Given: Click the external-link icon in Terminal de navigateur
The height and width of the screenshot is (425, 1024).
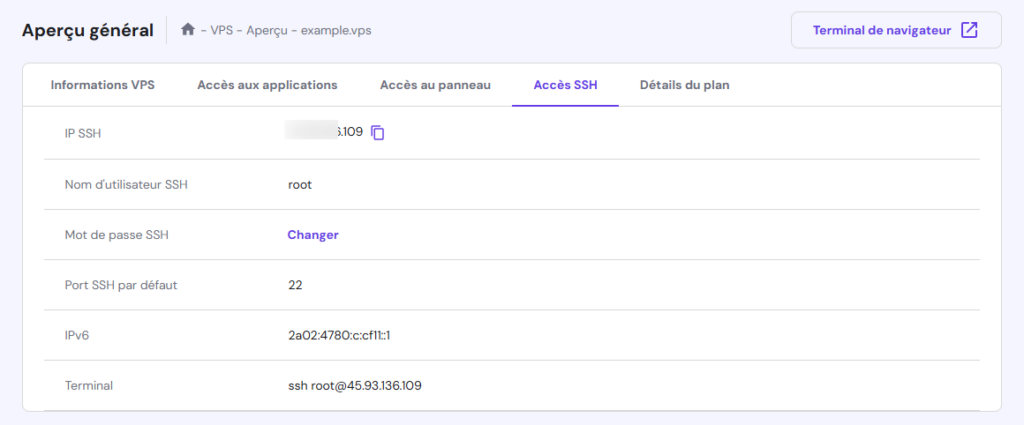Looking at the screenshot, I should (969, 30).
